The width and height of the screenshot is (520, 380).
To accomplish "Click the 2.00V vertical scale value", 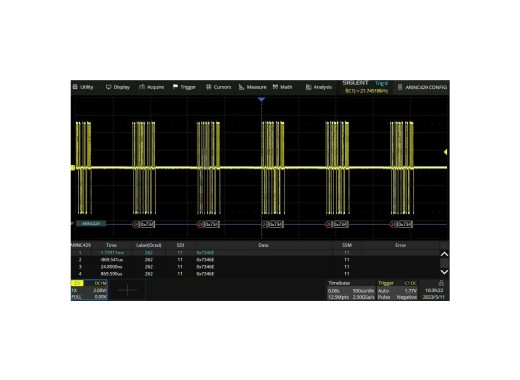I will click(100, 290).
